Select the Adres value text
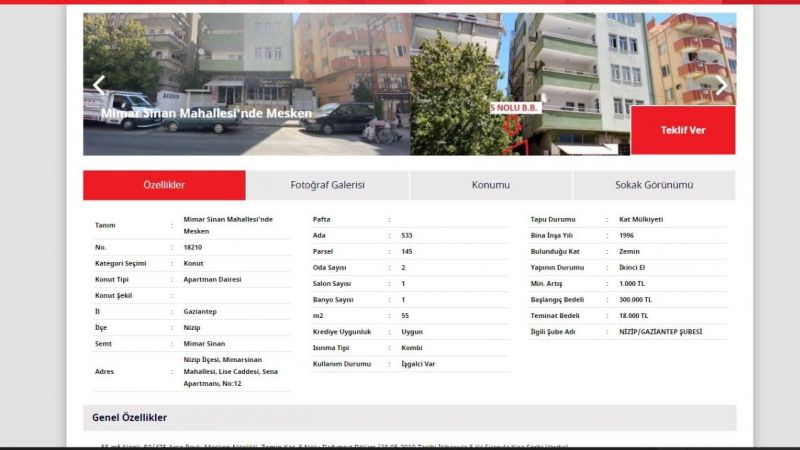Viewport: 800px width, 450px height. (x=231, y=371)
